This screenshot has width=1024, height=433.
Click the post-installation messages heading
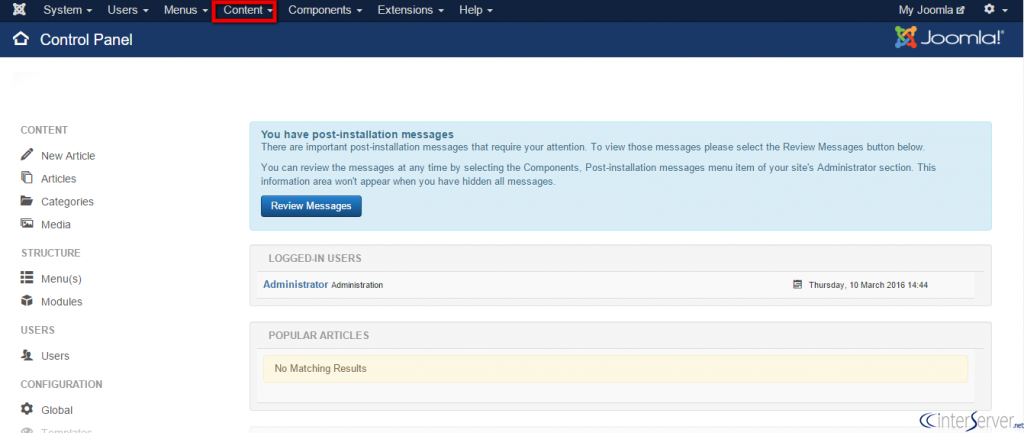[357, 135]
